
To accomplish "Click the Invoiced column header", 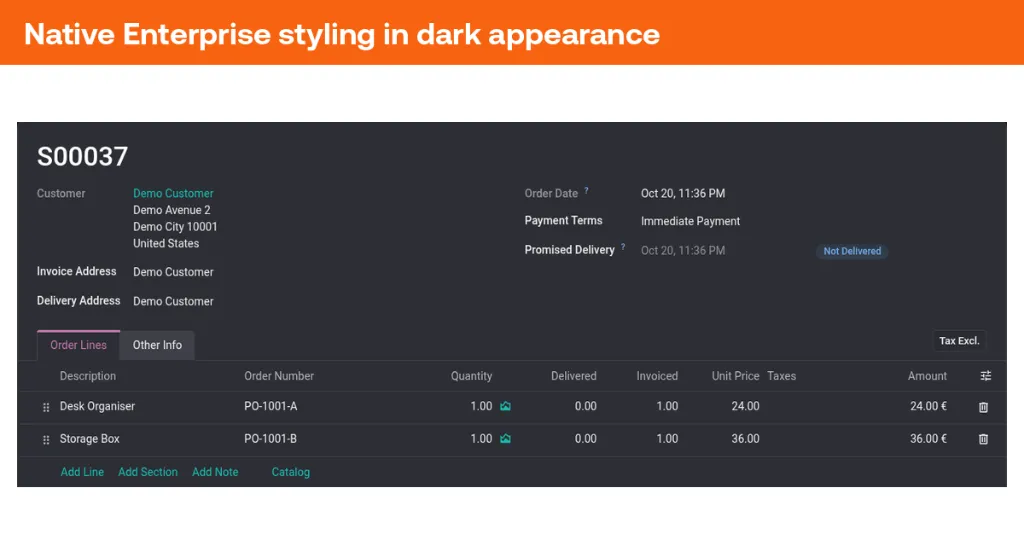I will pos(657,376).
